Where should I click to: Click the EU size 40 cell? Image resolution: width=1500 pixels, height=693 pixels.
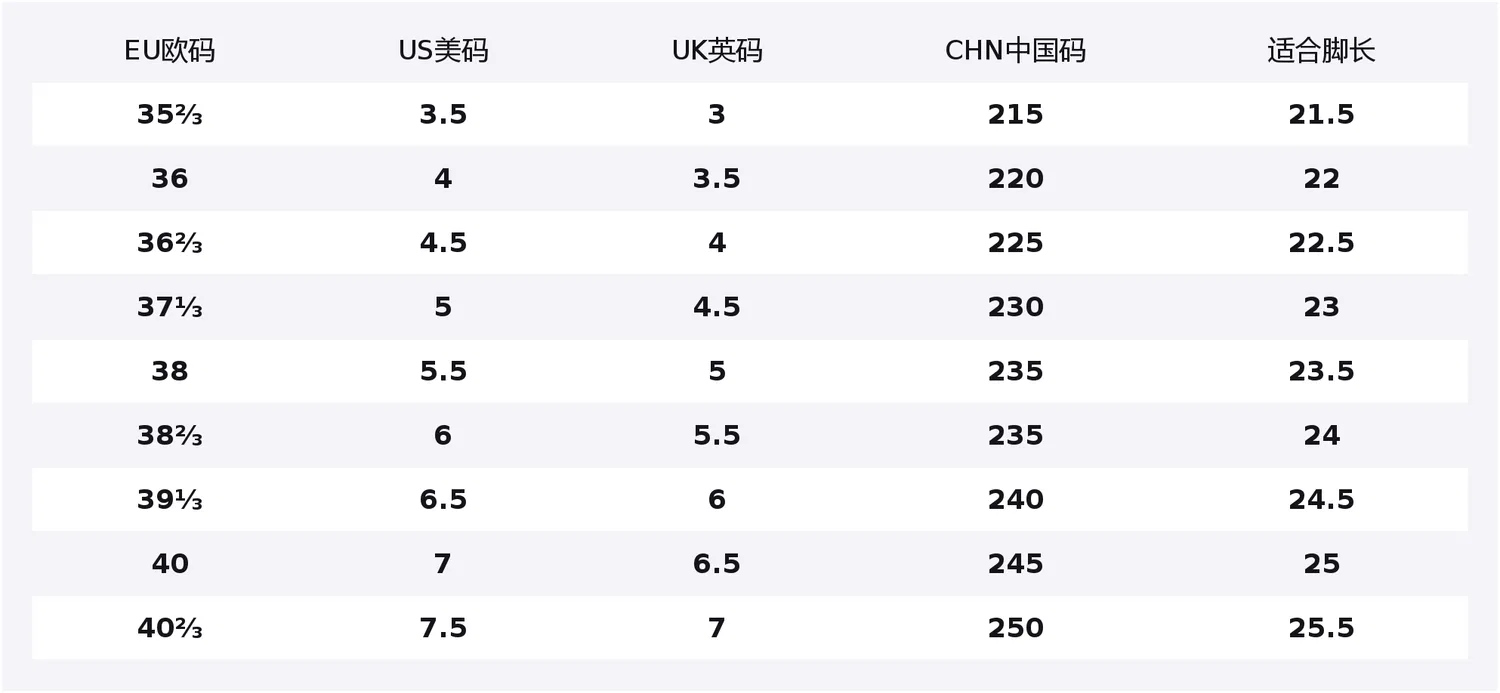click(170, 564)
